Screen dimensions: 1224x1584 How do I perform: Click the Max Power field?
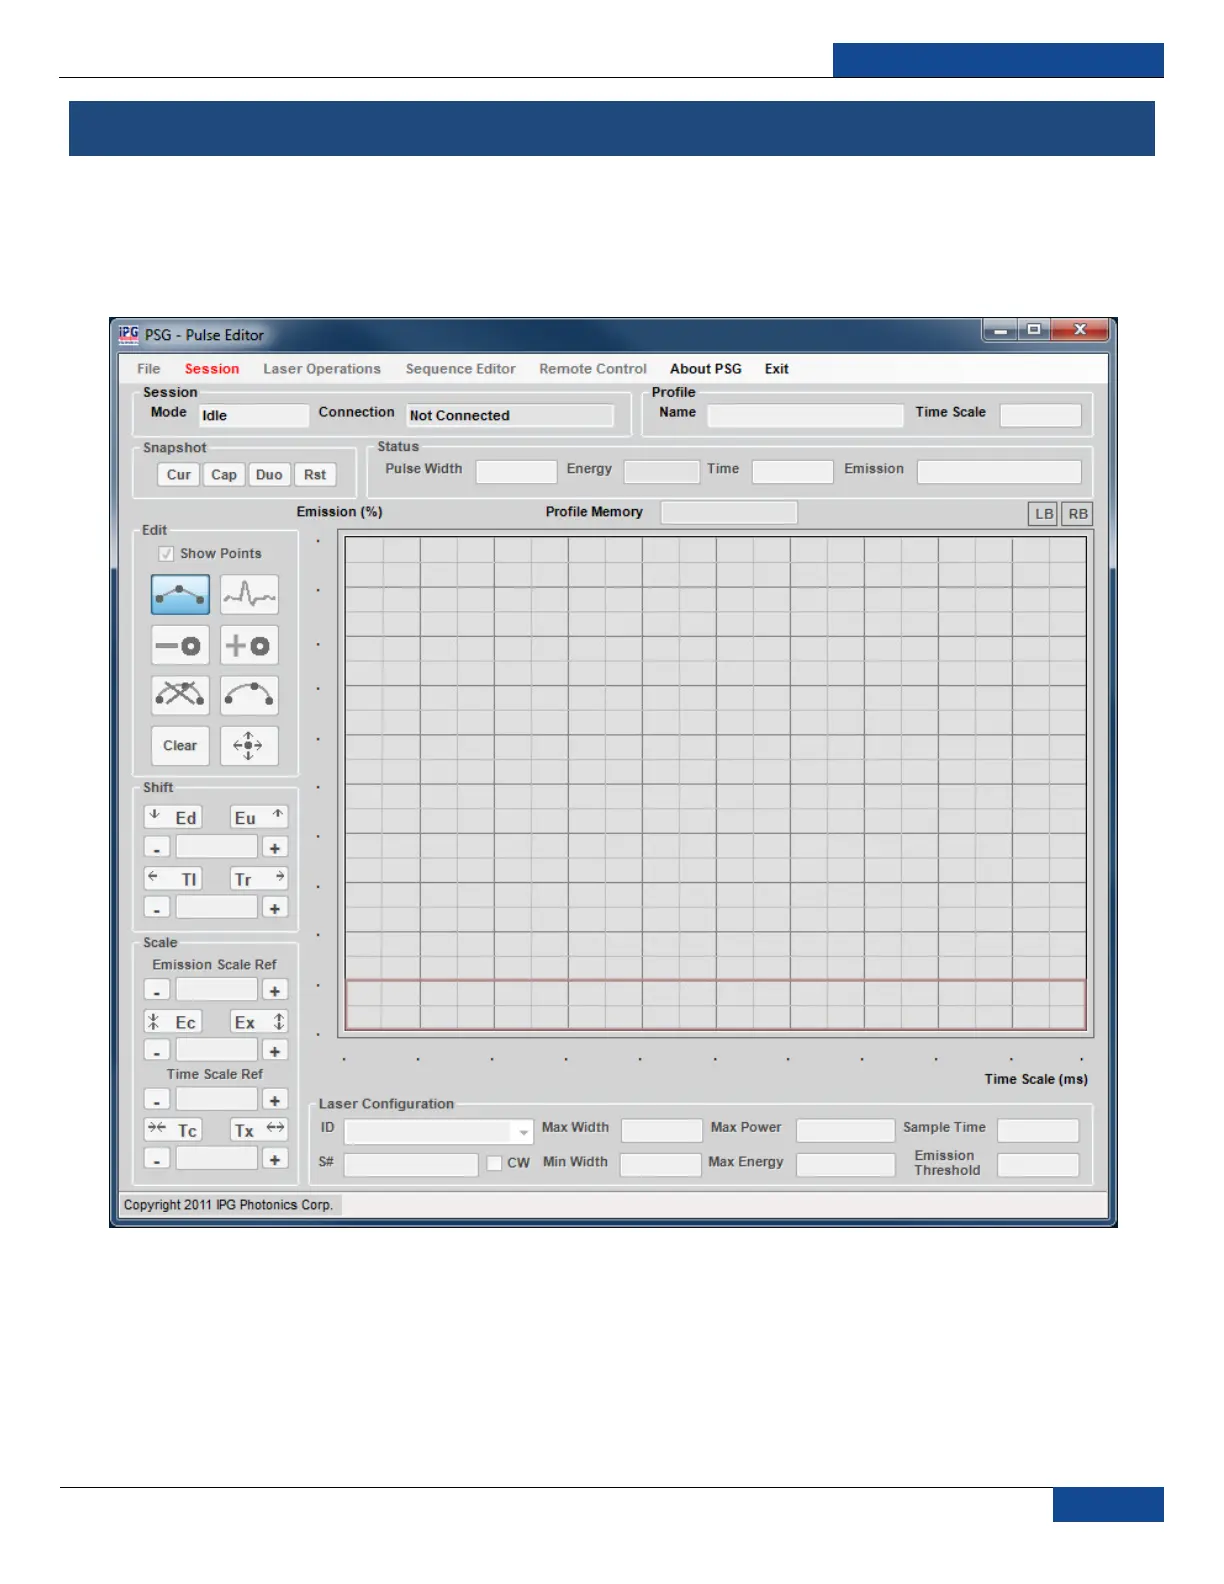click(845, 1131)
